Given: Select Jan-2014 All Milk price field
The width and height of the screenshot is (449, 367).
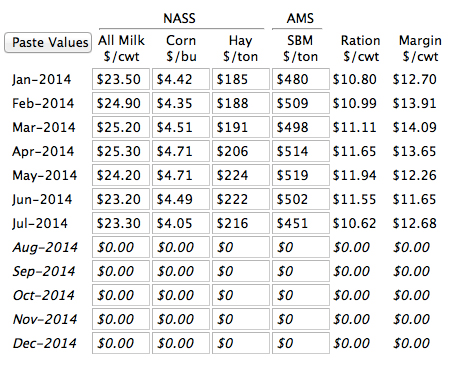Looking at the screenshot, I should [121, 79].
